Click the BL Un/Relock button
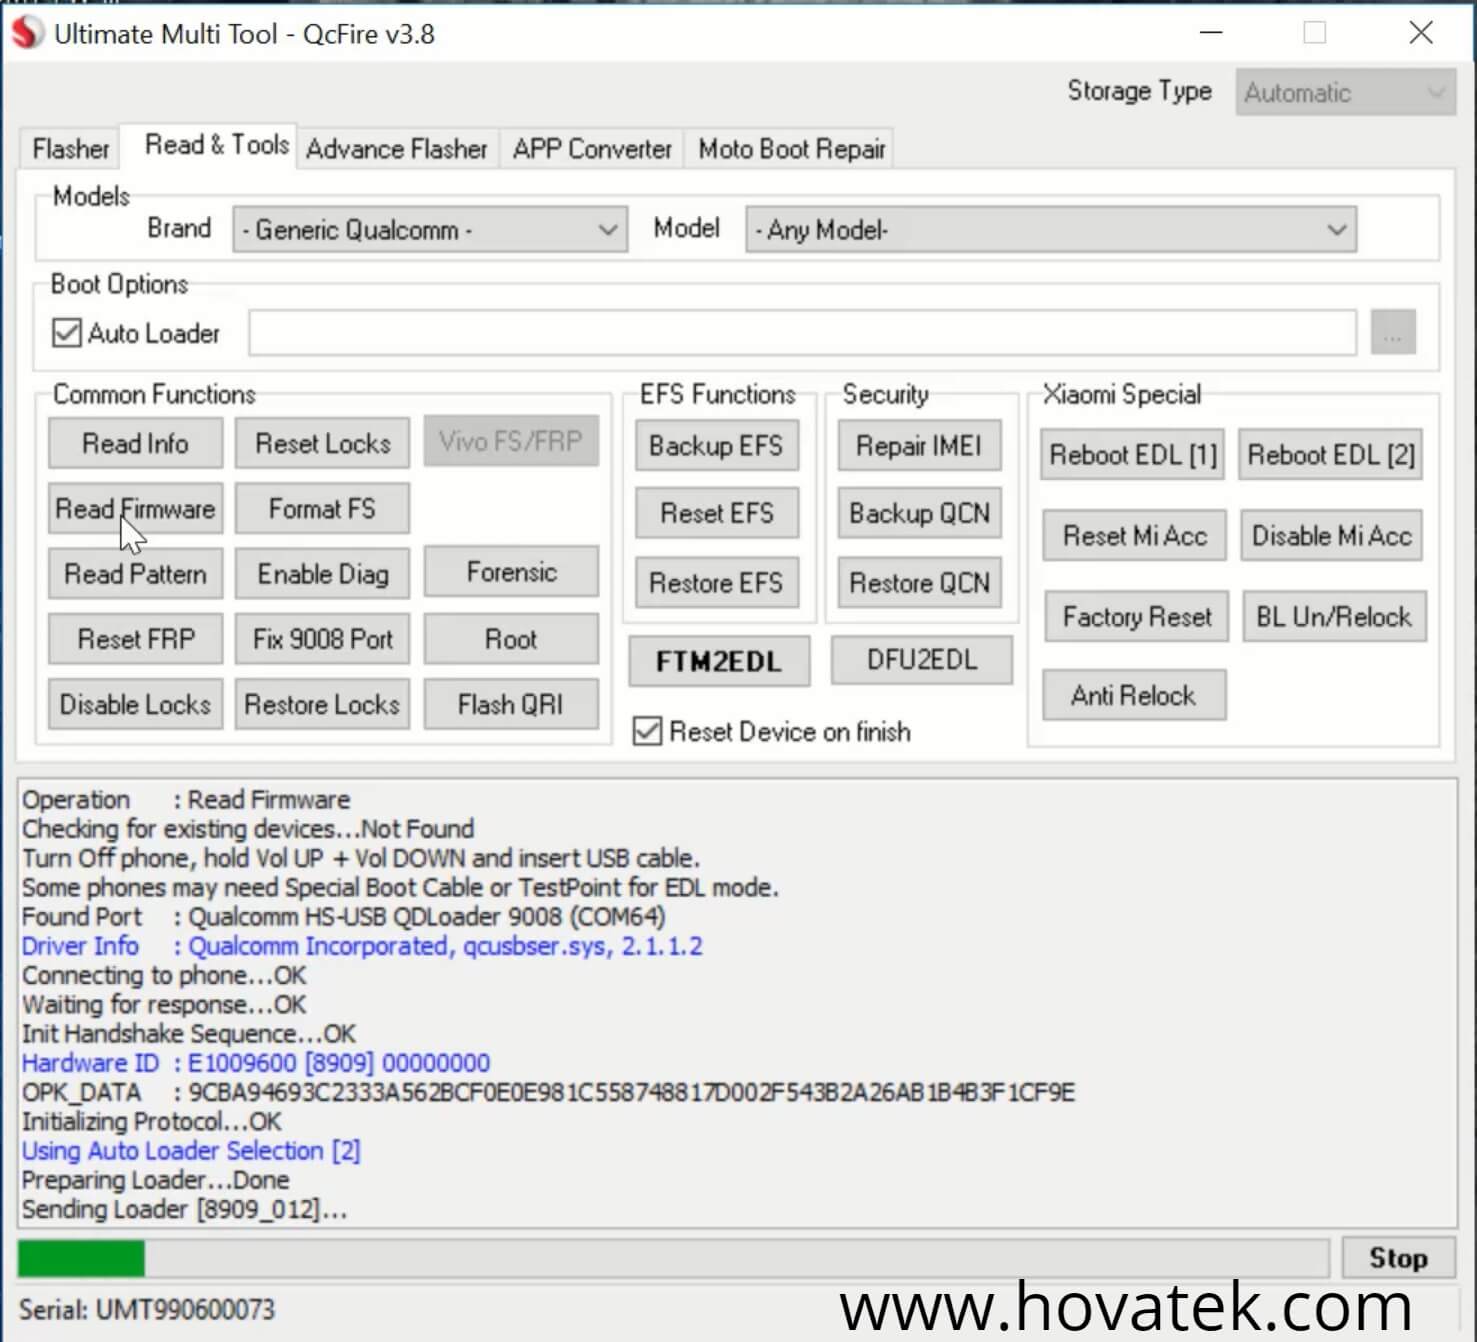The width and height of the screenshot is (1477, 1342). [1334, 617]
